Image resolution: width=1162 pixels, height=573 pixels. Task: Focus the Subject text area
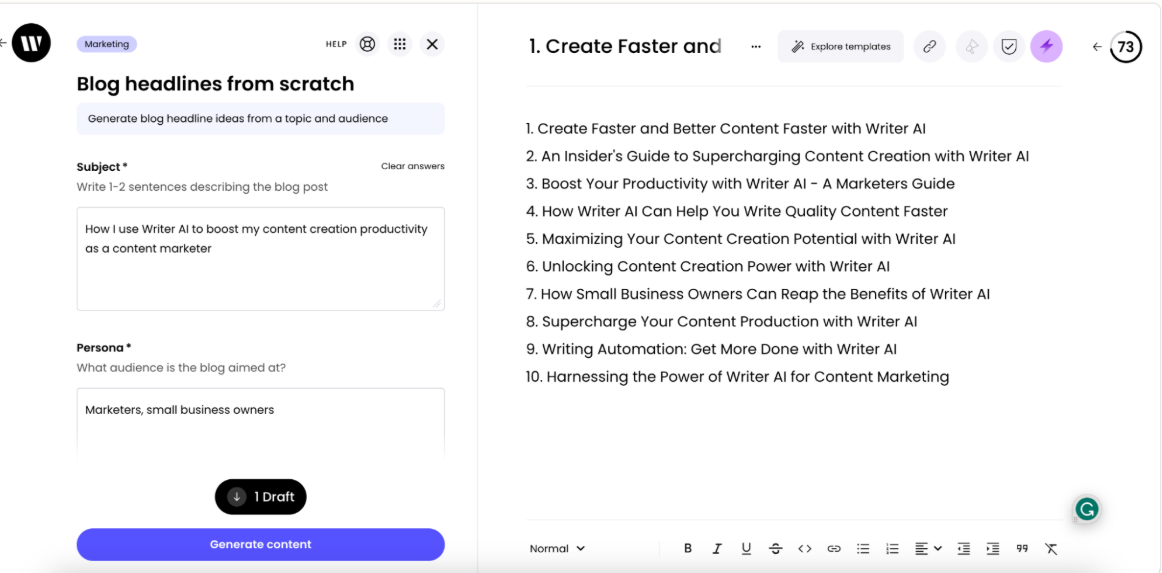(261, 259)
